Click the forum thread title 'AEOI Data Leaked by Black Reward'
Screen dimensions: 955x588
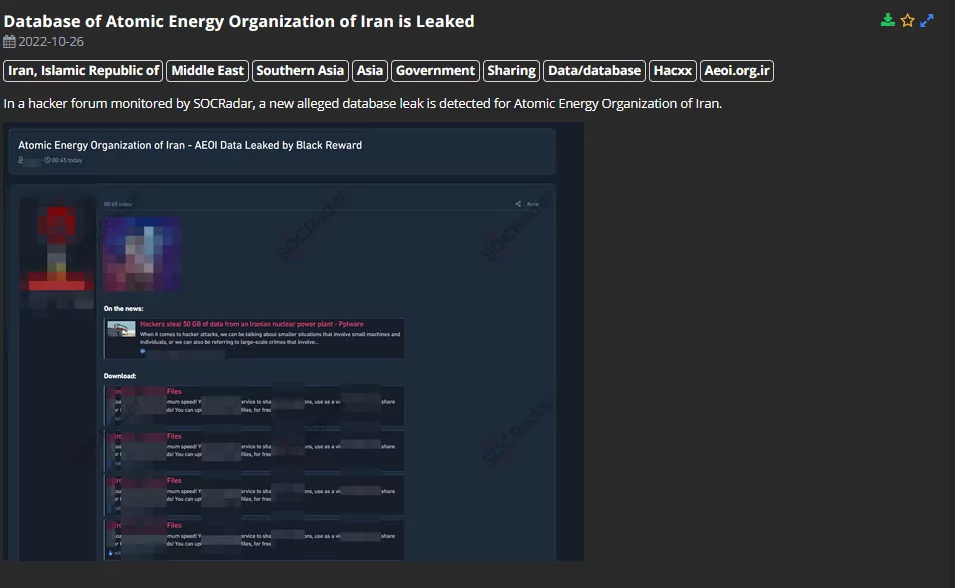click(278, 145)
